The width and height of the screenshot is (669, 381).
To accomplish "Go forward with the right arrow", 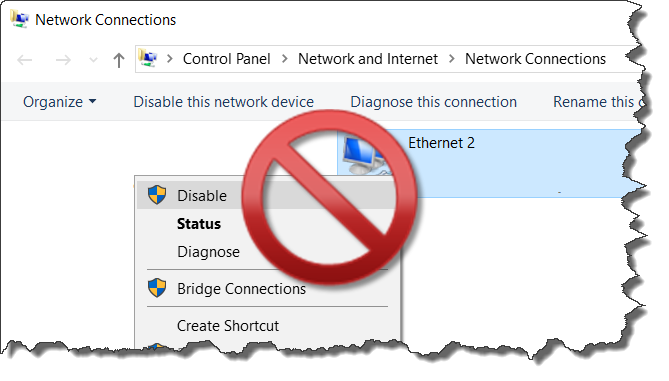I will [x=63, y=60].
